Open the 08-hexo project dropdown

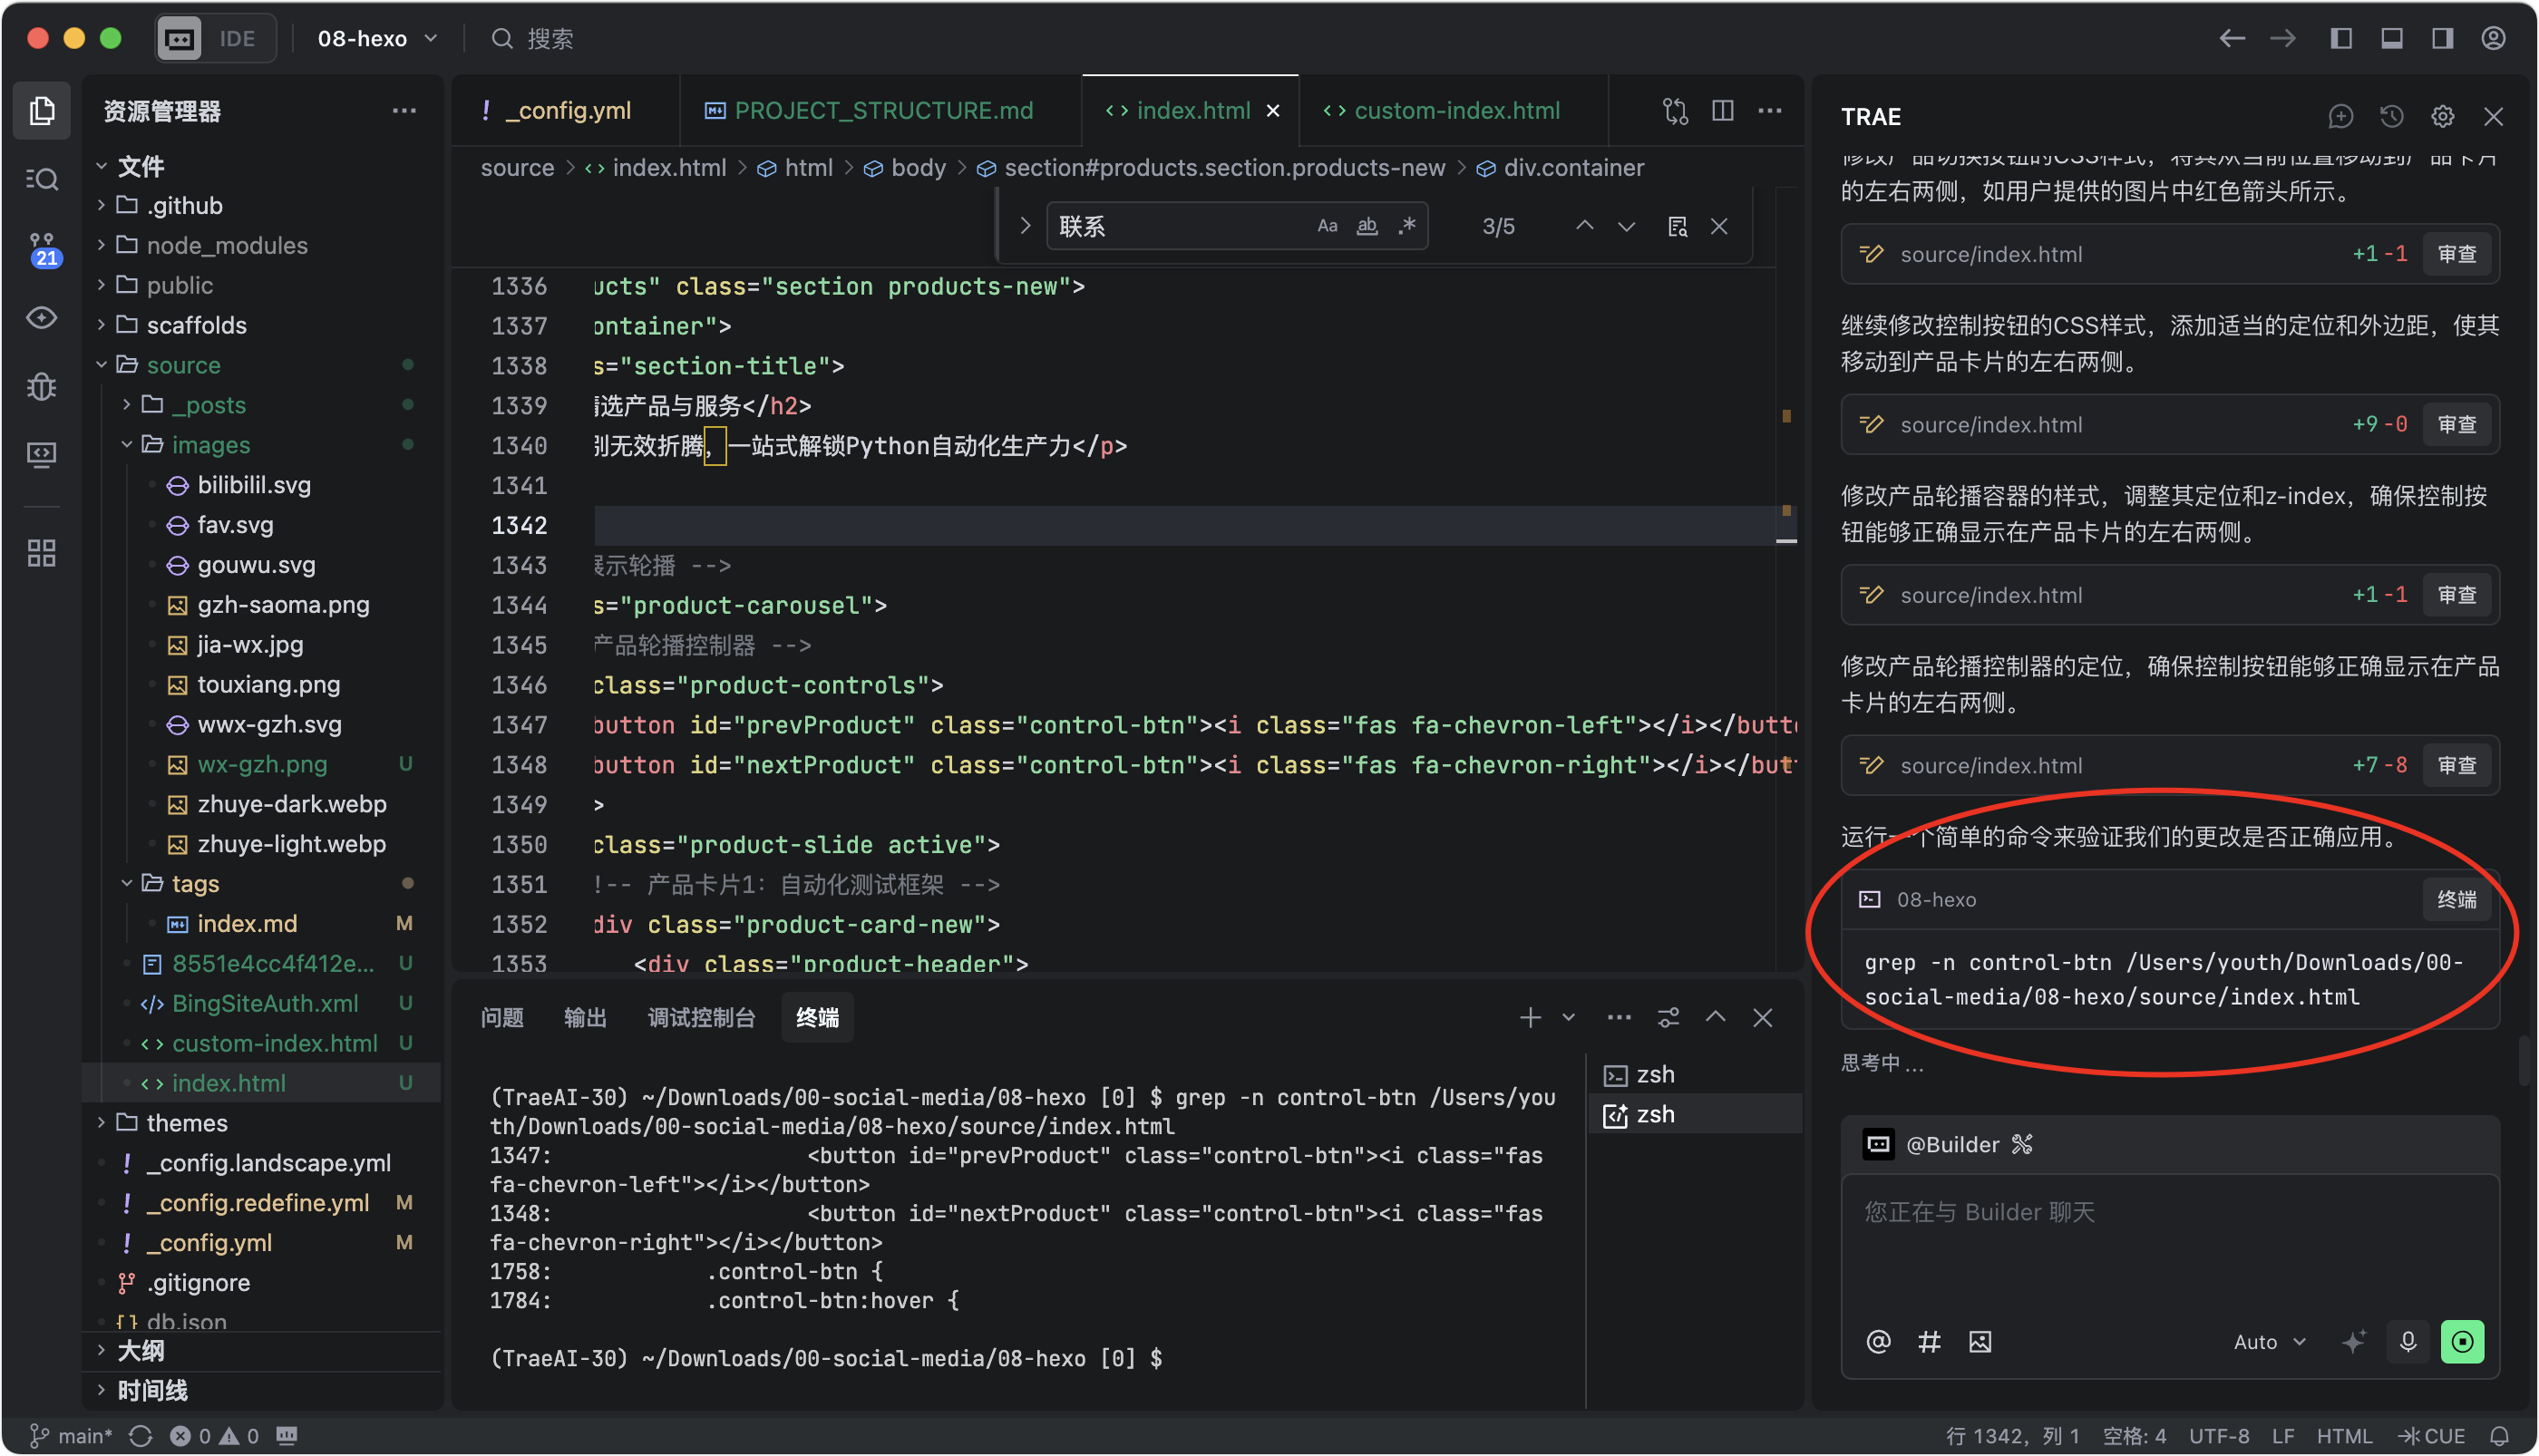coord(377,38)
